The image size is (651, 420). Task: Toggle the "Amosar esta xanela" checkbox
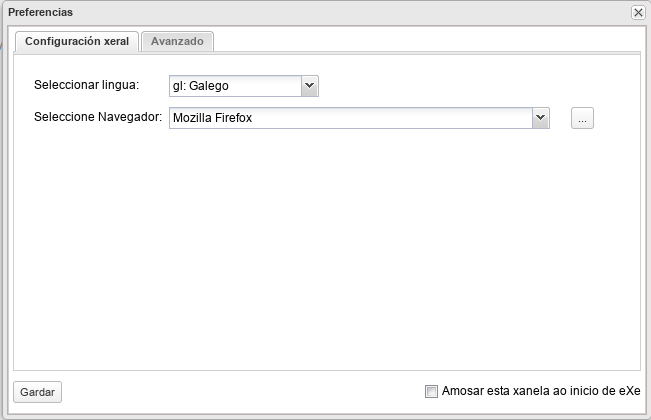tap(431, 392)
